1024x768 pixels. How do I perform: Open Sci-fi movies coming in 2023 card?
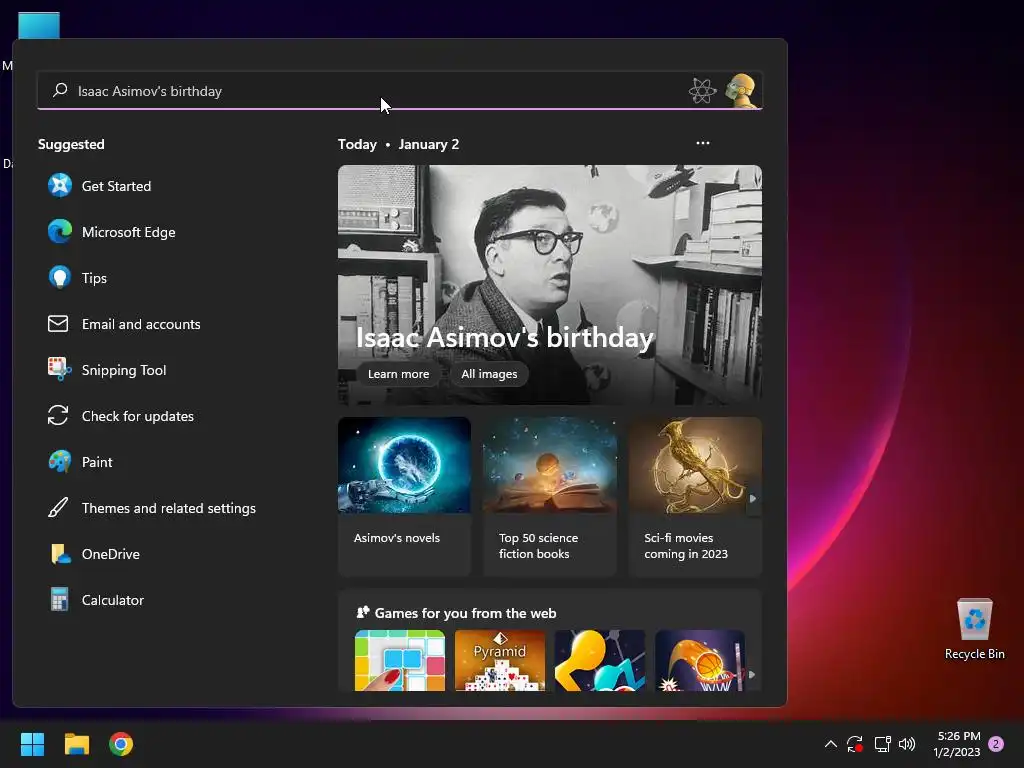pos(695,496)
